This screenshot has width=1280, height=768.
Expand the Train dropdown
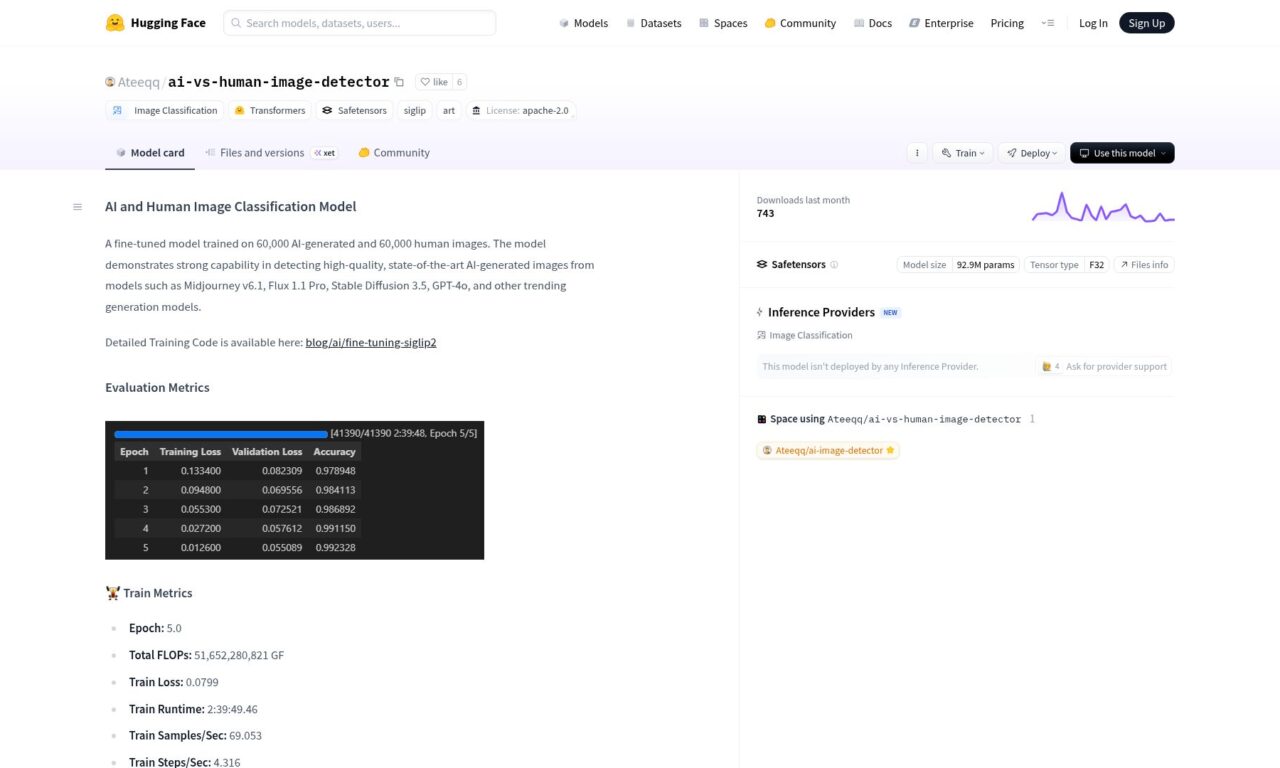click(963, 153)
